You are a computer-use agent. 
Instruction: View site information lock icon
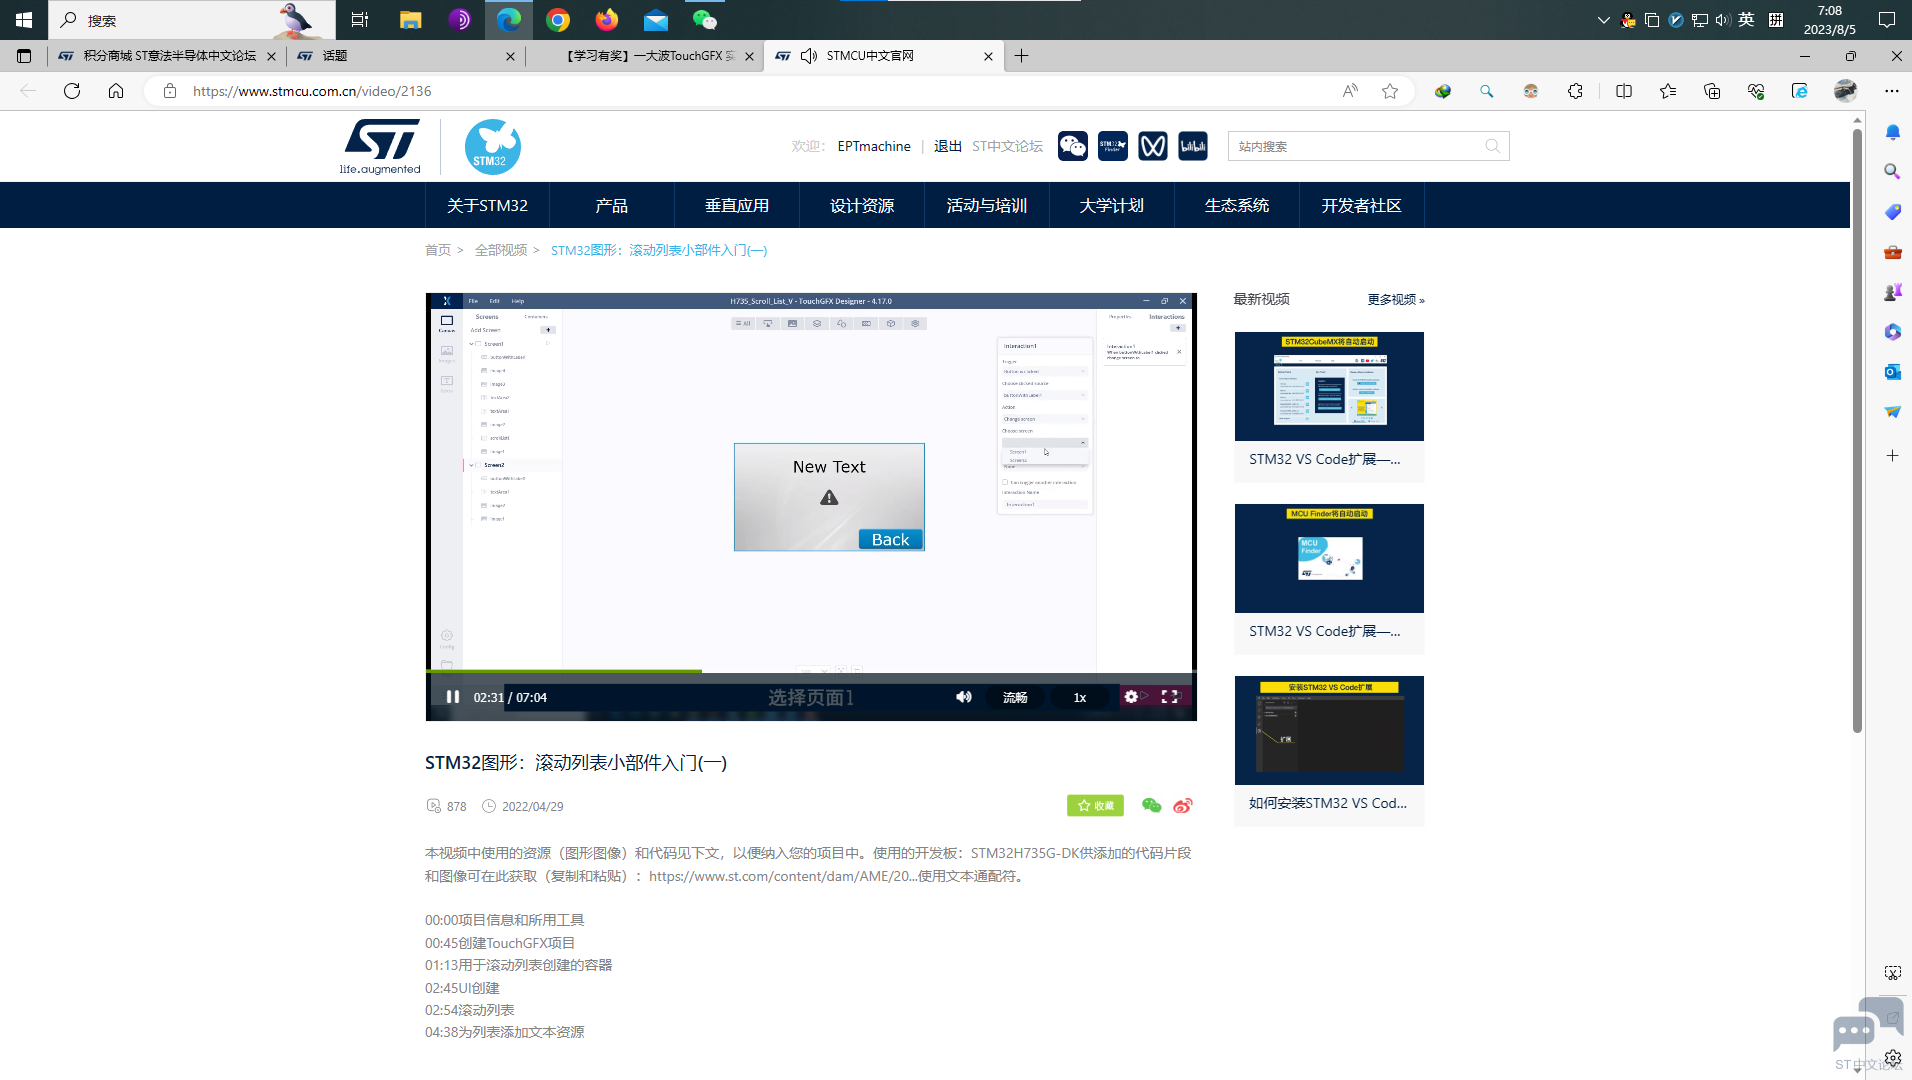pos(170,91)
